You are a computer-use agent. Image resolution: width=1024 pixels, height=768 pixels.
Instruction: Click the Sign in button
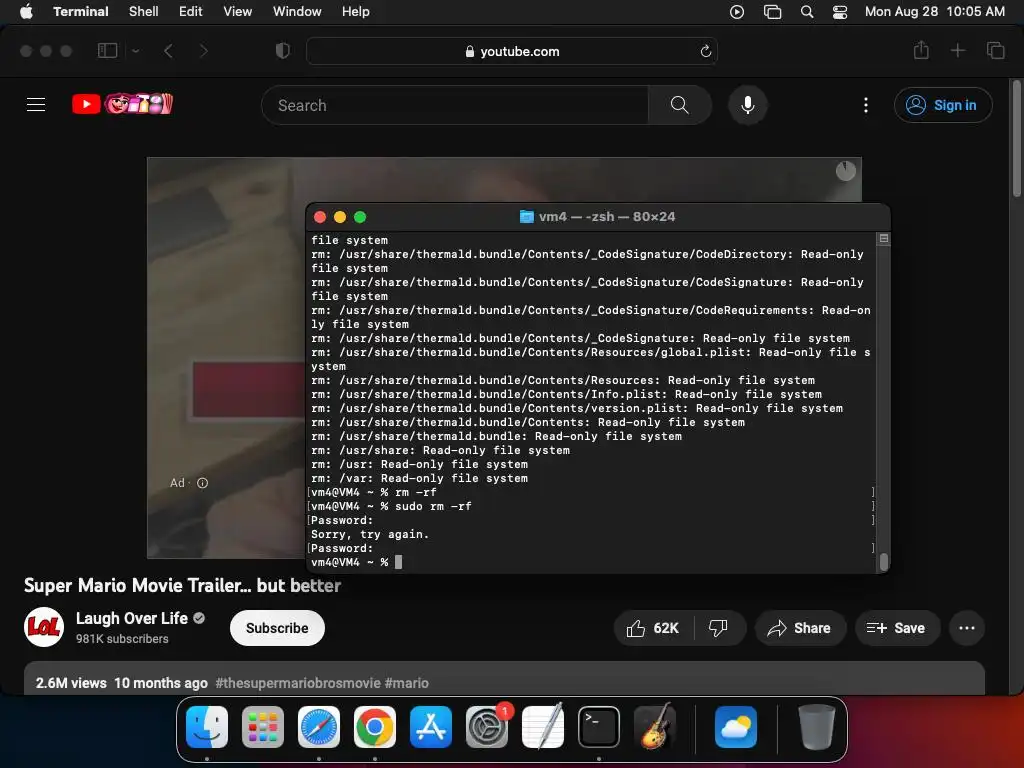(943, 105)
